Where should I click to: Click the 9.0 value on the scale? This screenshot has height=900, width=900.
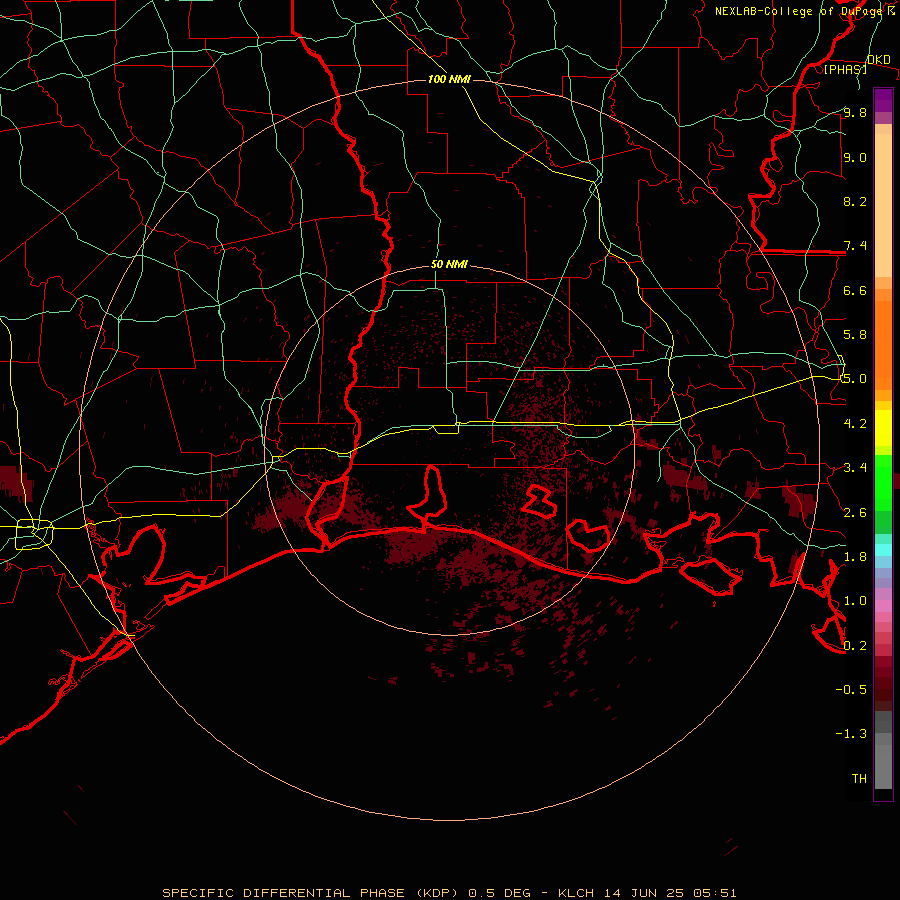coord(855,157)
